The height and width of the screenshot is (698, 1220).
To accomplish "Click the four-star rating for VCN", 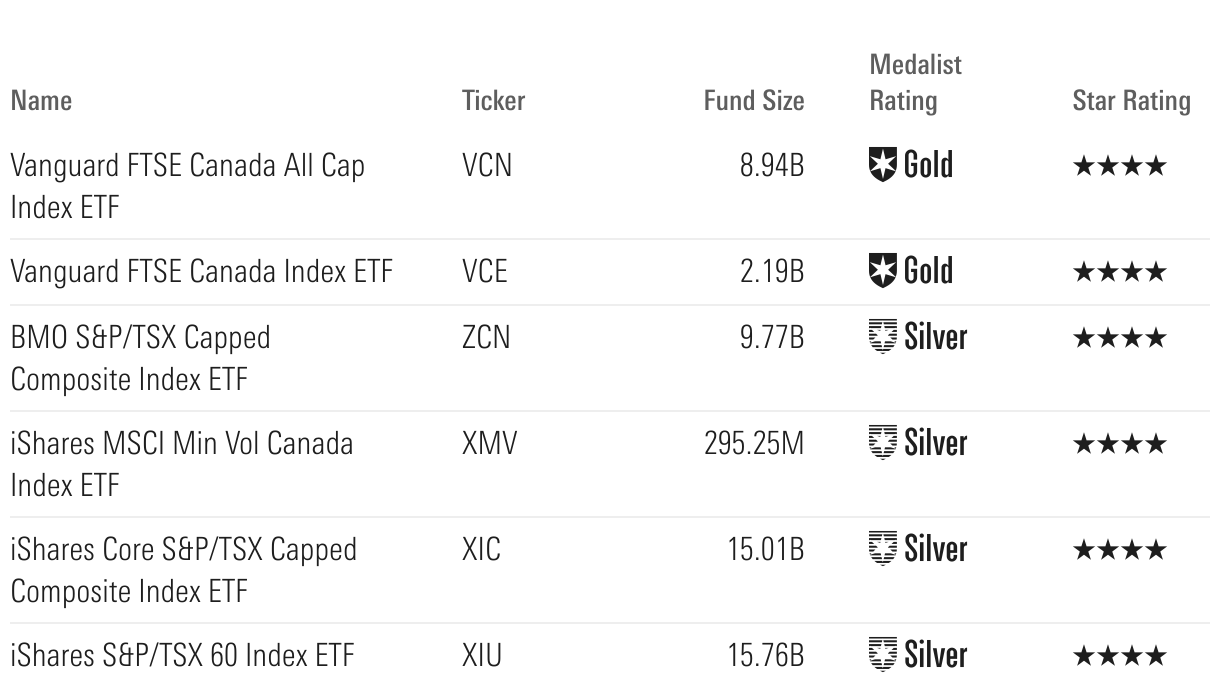I will point(1119,166).
